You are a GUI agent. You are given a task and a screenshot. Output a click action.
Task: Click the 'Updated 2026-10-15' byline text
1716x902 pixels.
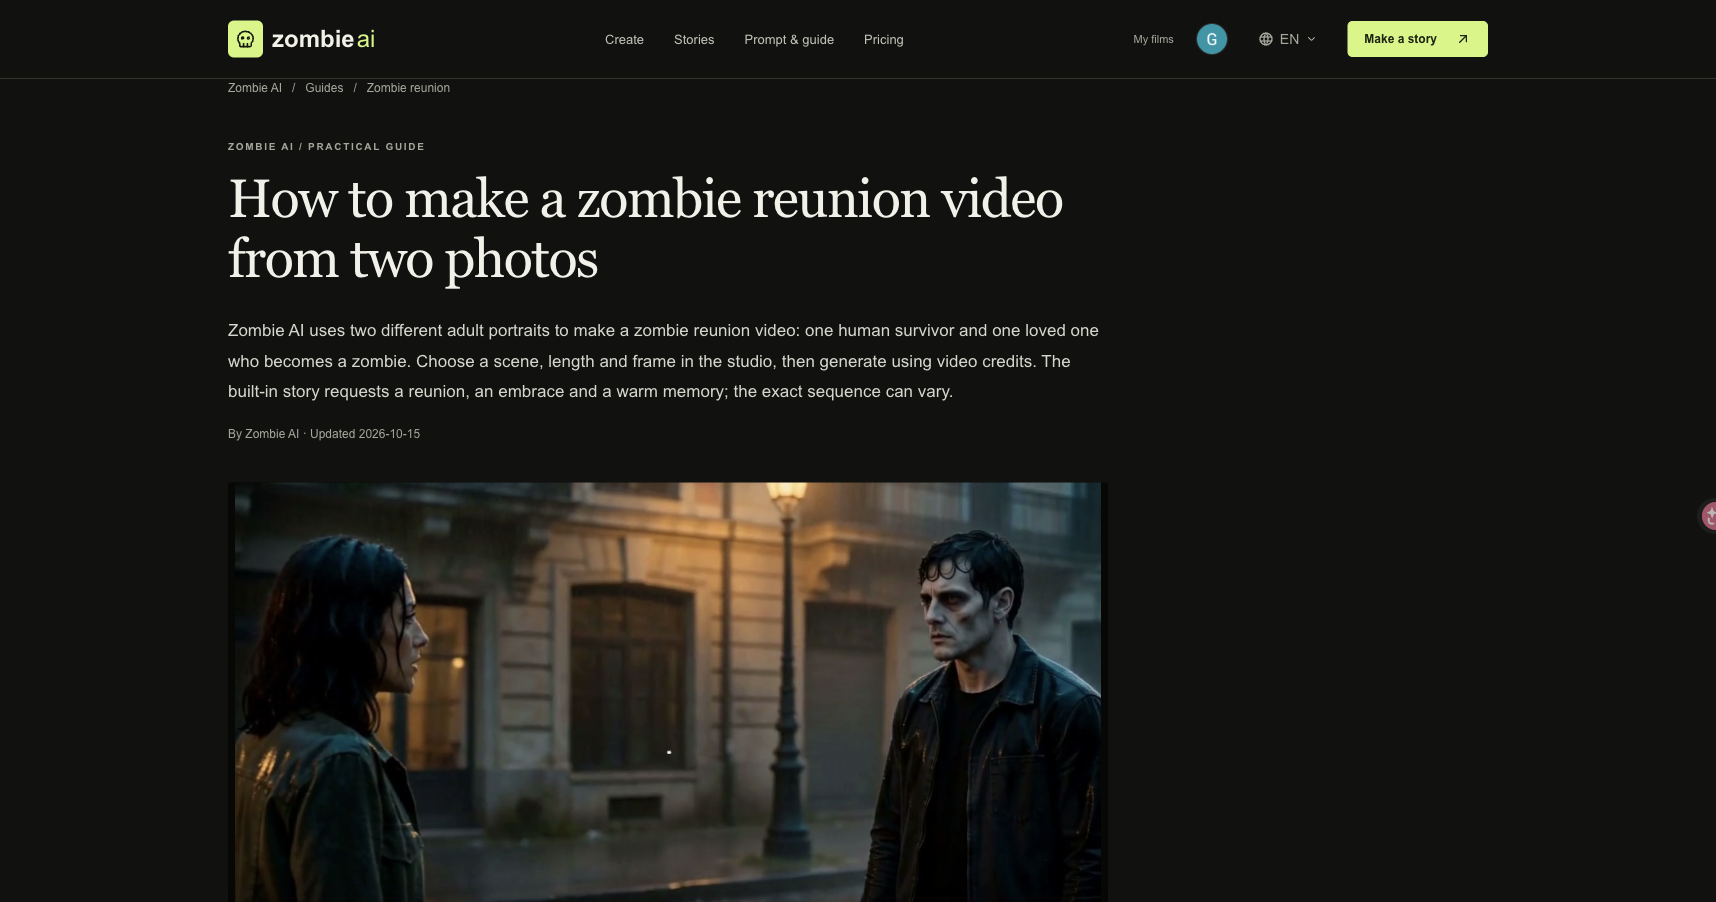(365, 434)
